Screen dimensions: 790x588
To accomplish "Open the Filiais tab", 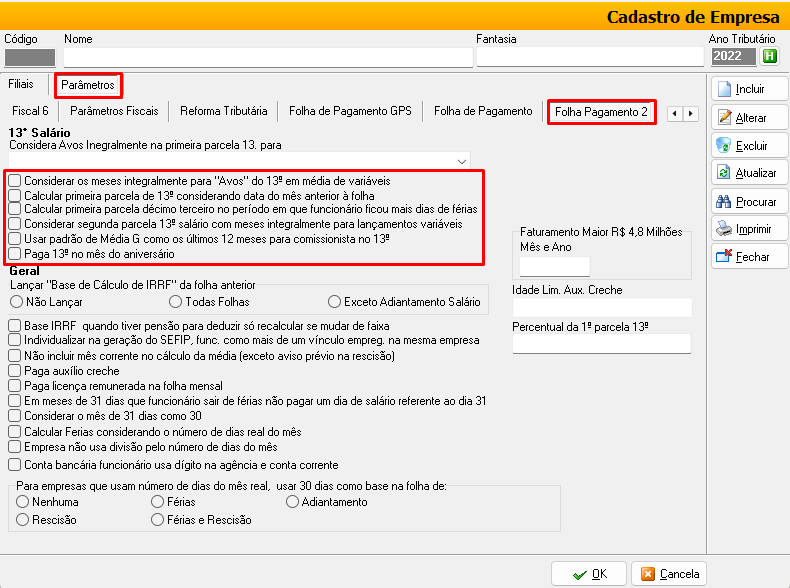I will [21, 85].
